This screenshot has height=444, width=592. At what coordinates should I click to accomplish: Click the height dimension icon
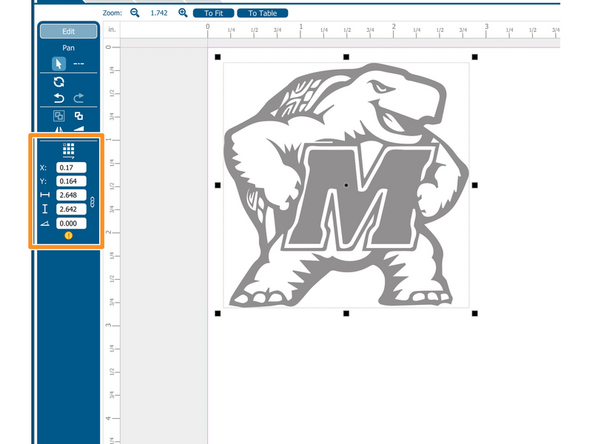click(x=45, y=209)
